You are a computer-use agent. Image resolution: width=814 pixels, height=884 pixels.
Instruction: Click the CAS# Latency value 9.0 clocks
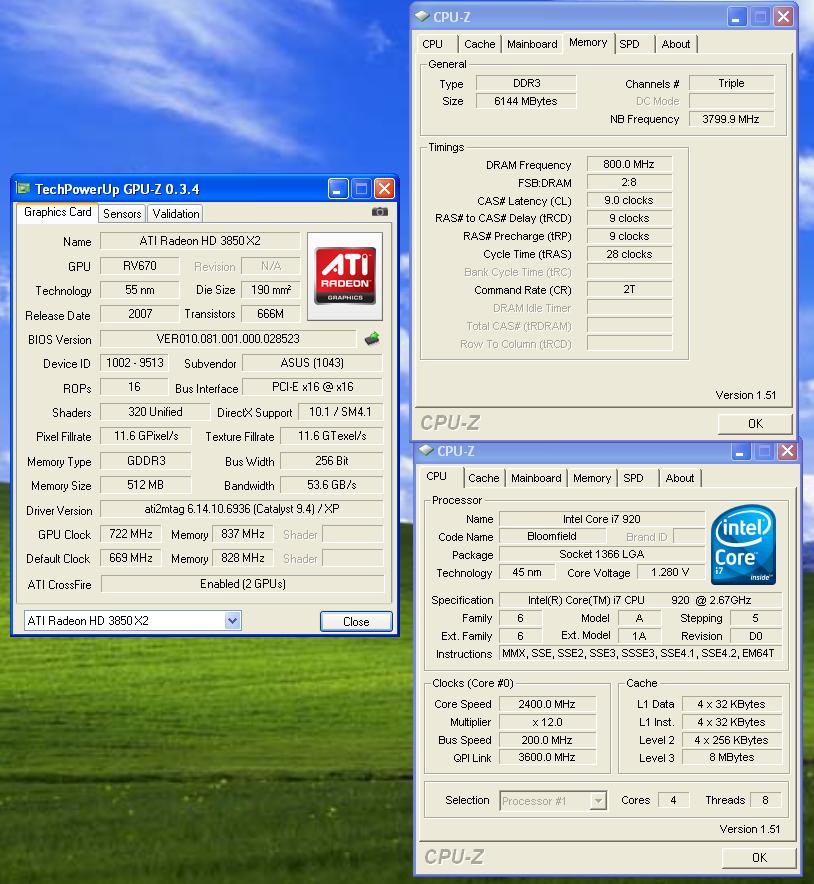pos(629,200)
